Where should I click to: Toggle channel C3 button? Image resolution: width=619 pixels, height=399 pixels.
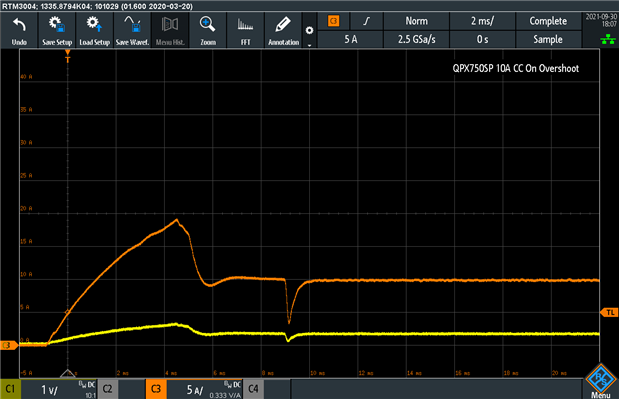(156, 389)
